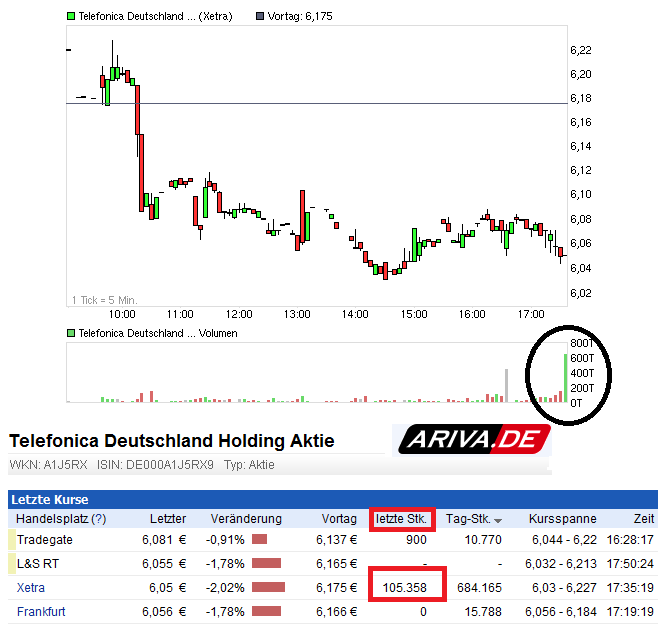Viewport: 666px width, 626px height.
Task: Click the L&S RT row name
Action: pos(38,564)
